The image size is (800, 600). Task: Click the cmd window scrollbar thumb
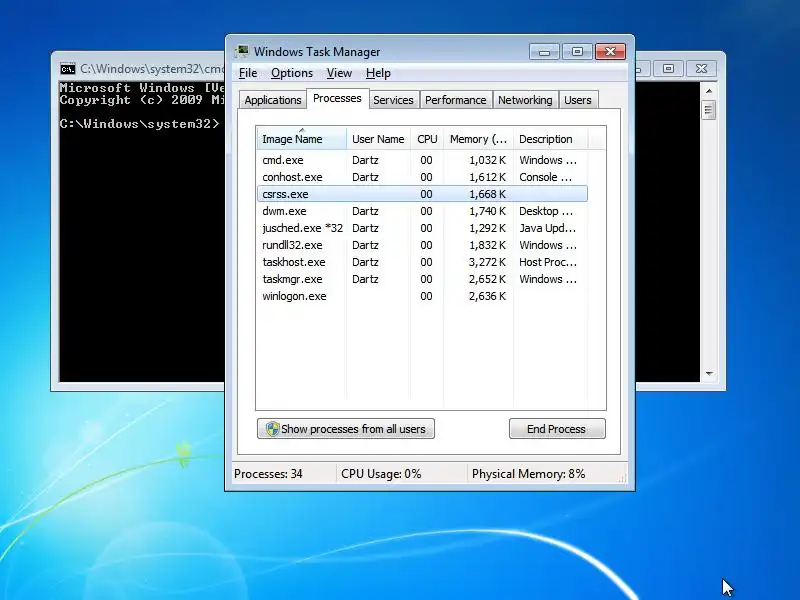(x=709, y=110)
